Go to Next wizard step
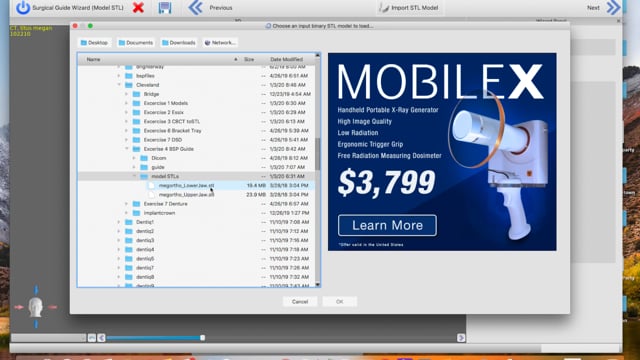640x360 pixels. 604,7
